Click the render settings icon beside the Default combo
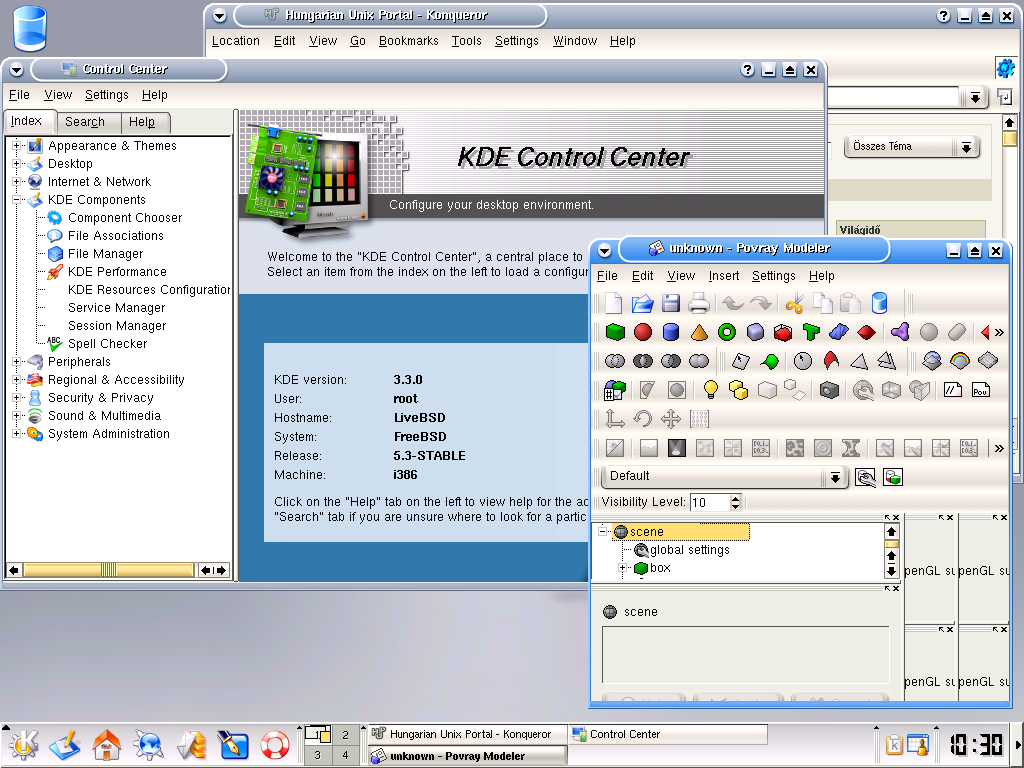The image size is (1024, 768). tap(865, 477)
